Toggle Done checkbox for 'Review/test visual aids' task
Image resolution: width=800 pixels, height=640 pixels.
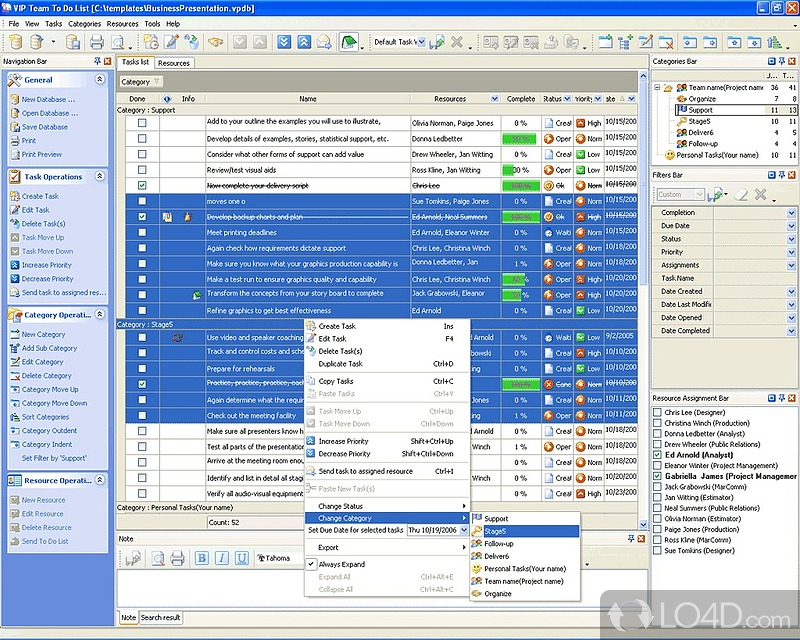(x=142, y=170)
